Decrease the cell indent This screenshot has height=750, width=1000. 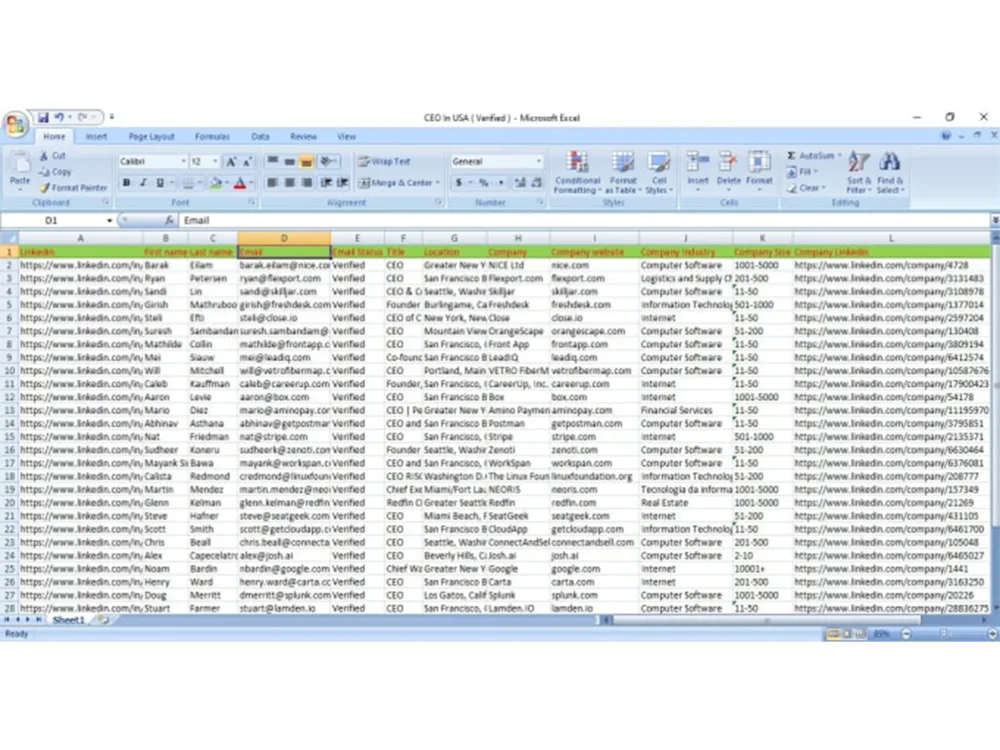(326, 183)
